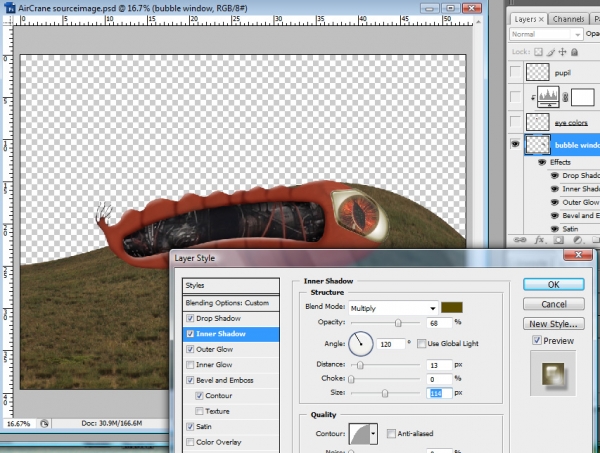The height and width of the screenshot is (453, 600).
Task: Hide Drop Shadow effect in Layers panel
Action: [554, 176]
